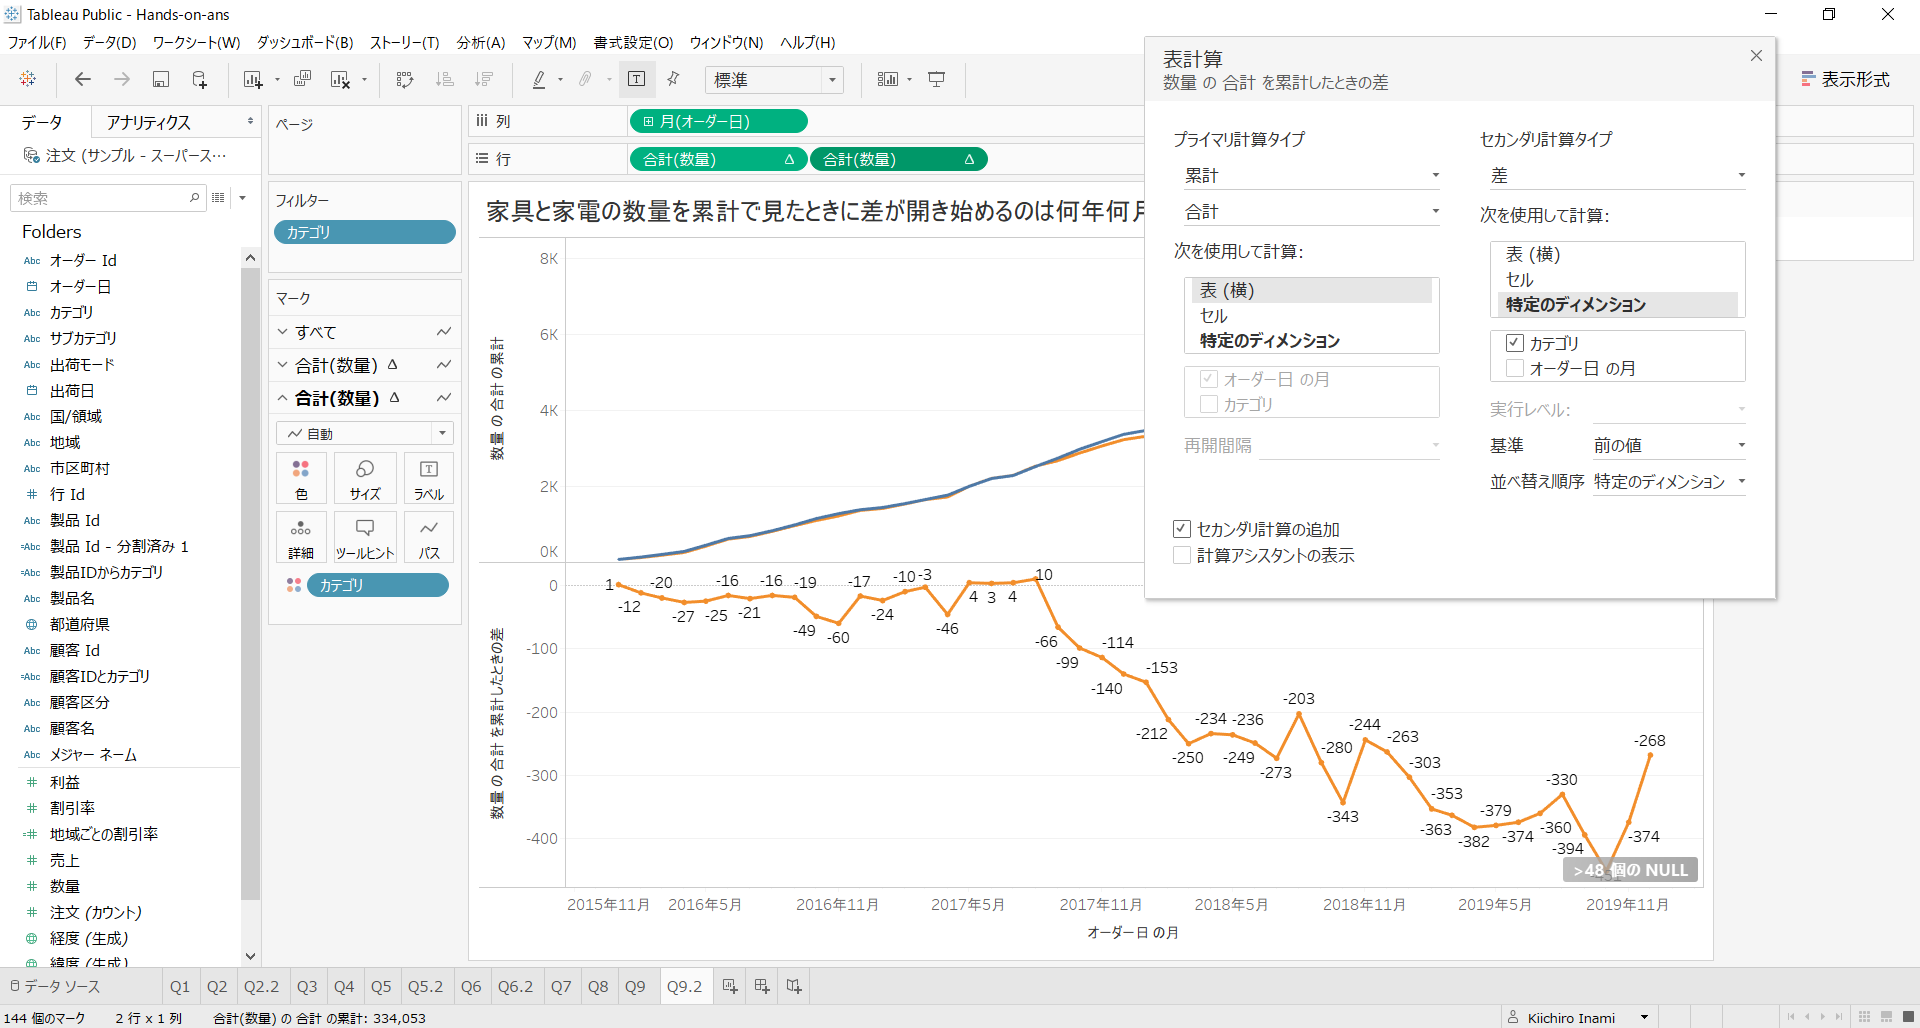Image resolution: width=1920 pixels, height=1028 pixels.
Task: Open the 標準 view fit dropdown
Action: [775, 79]
